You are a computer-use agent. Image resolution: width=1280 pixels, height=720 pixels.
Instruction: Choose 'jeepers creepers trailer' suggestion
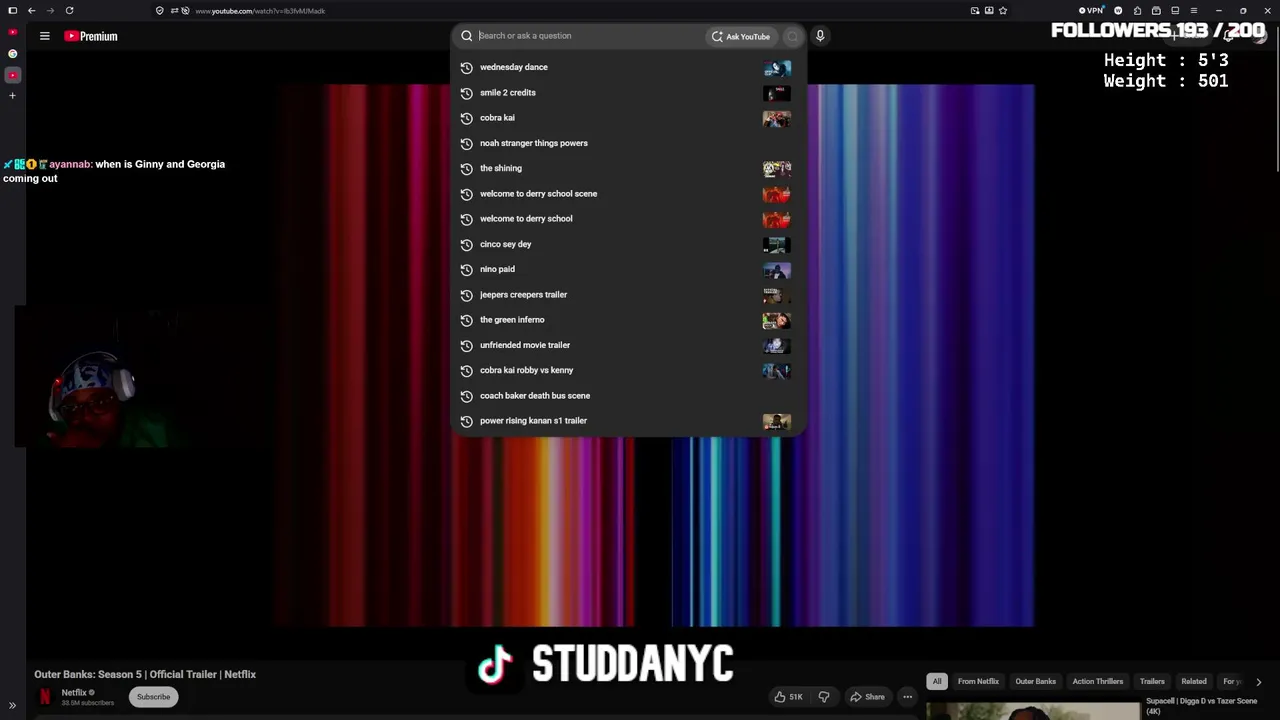coord(628,294)
